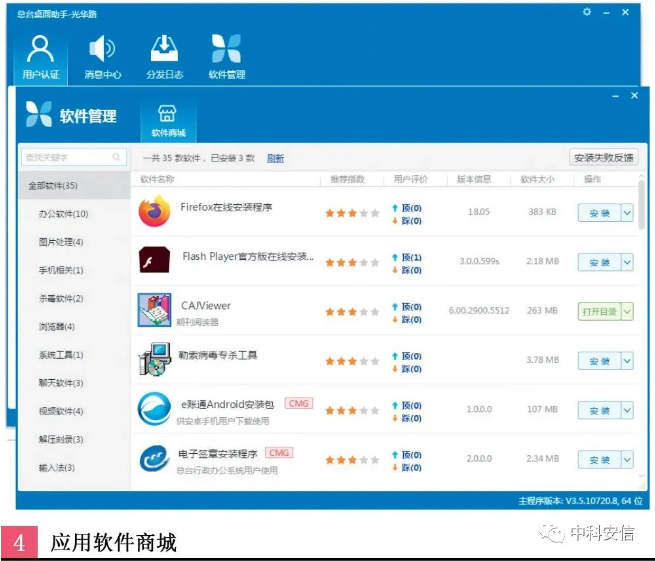Image resolution: width=655 pixels, height=561 pixels.
Task: Open 分发日志 download tray icon
Action: click(164, 48)
